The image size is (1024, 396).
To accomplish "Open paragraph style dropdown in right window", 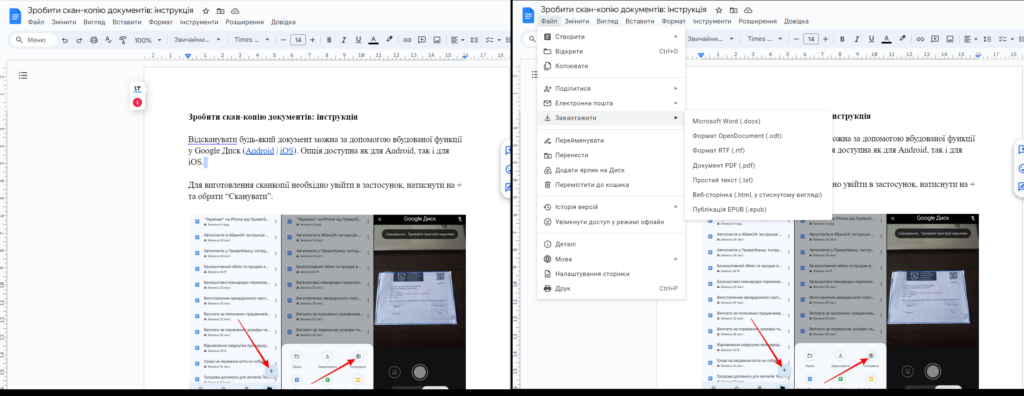I will point(711,40).
